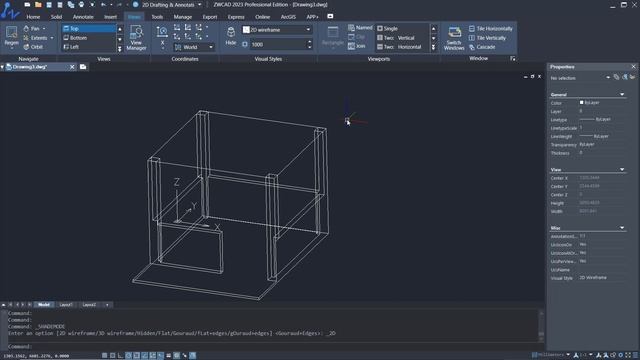The image size is (640, 360).
Task: Toggle ortho mode in status bar
Action: pyautogui.click(x=120, y=356)
